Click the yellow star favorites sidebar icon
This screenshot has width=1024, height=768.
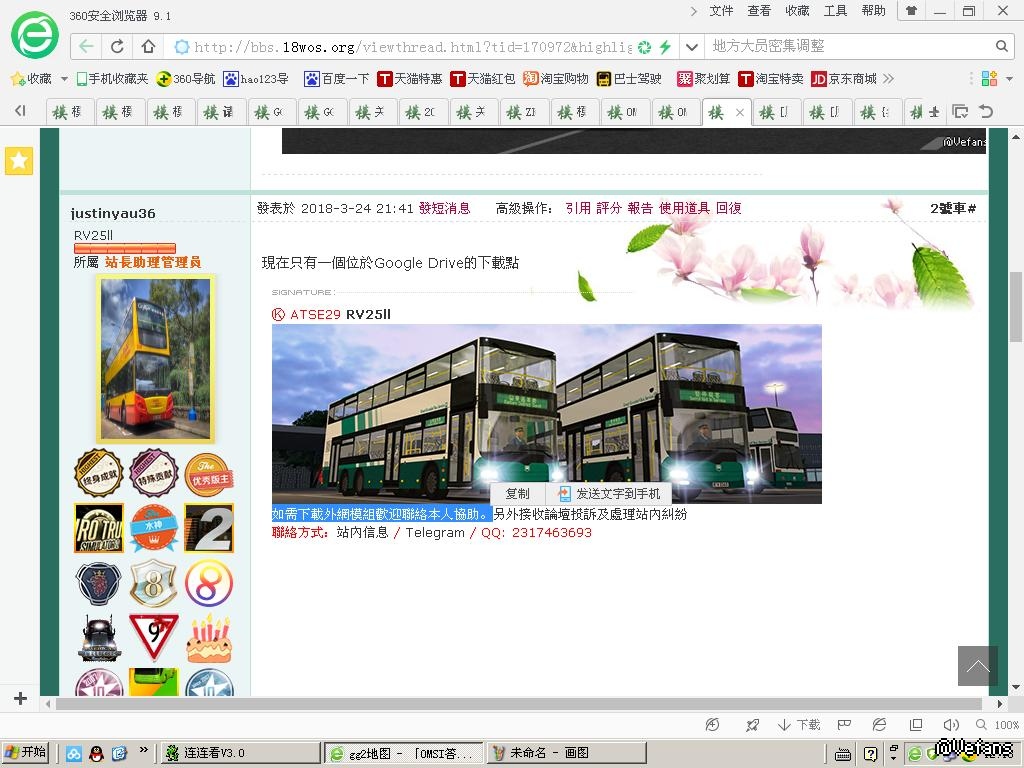[19, 160]
